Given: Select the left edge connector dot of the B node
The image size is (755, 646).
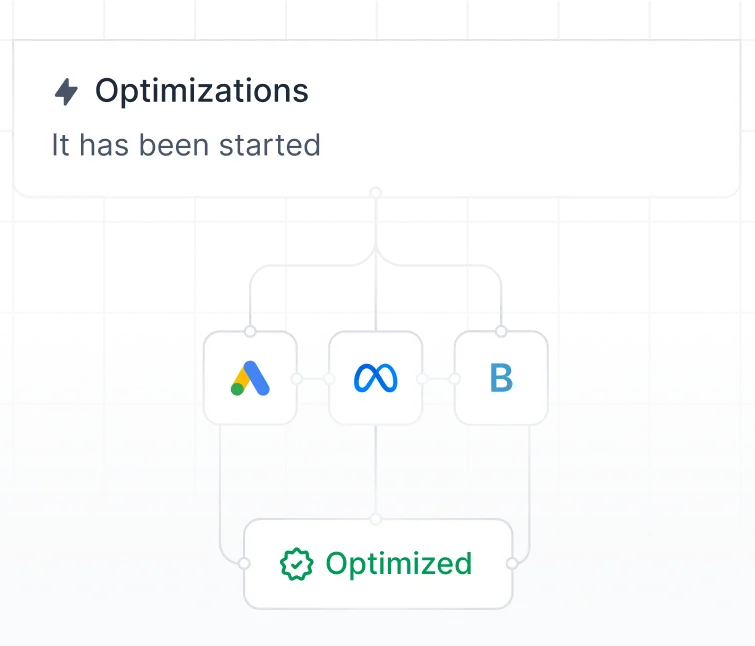Looking at the screenshot, I should coord(455,379).
